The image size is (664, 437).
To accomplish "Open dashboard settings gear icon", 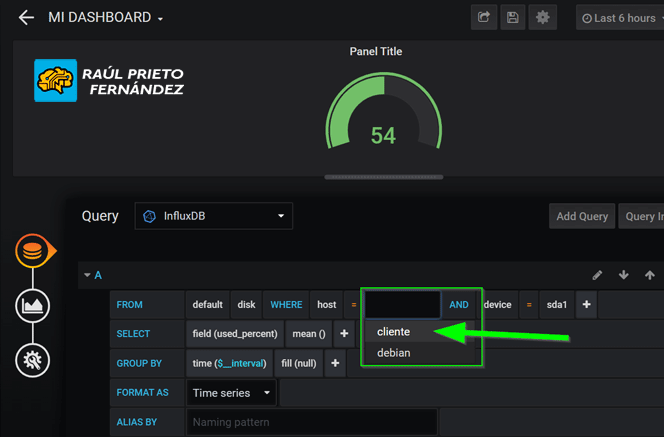I will click(x=543, y=18).
